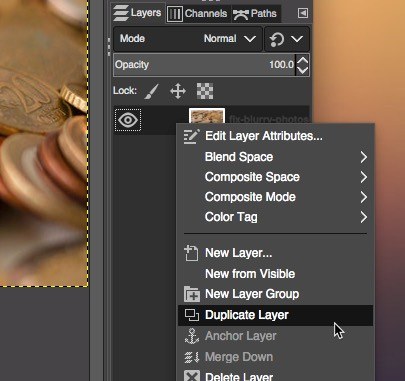This screenshot has height=381, width=405.
Task: Increase opacity with the up stepper arrow
Action: click(303, 60)
